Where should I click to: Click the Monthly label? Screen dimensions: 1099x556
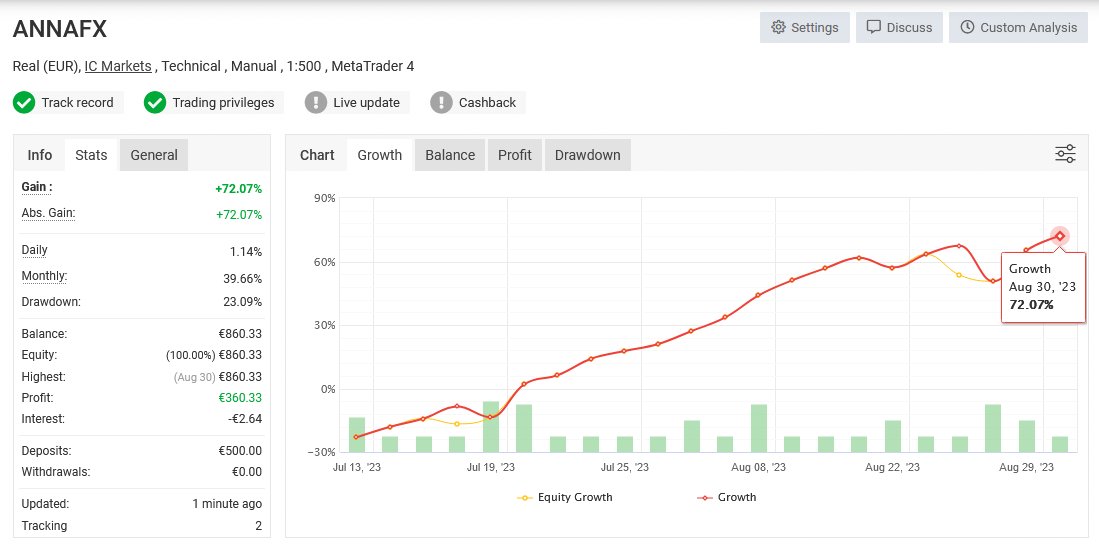(x=44, y=276)
